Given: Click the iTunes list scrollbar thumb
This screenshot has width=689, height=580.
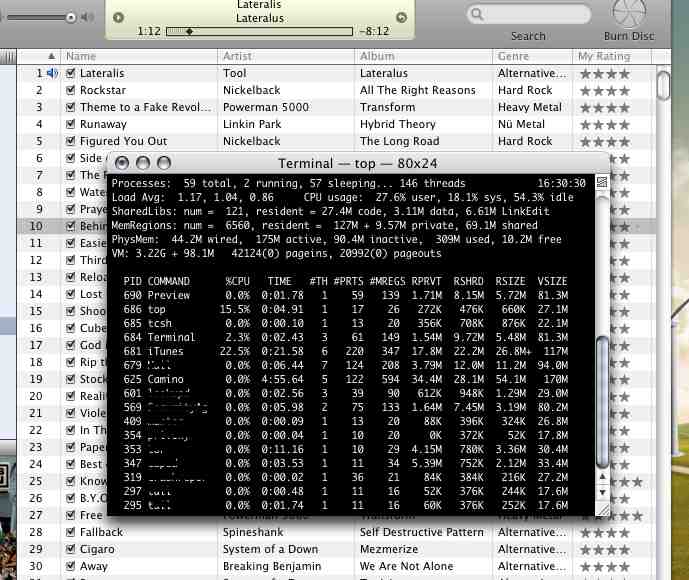Looking at the screenshot, I should pyautogui.click(x=663, y=86).
